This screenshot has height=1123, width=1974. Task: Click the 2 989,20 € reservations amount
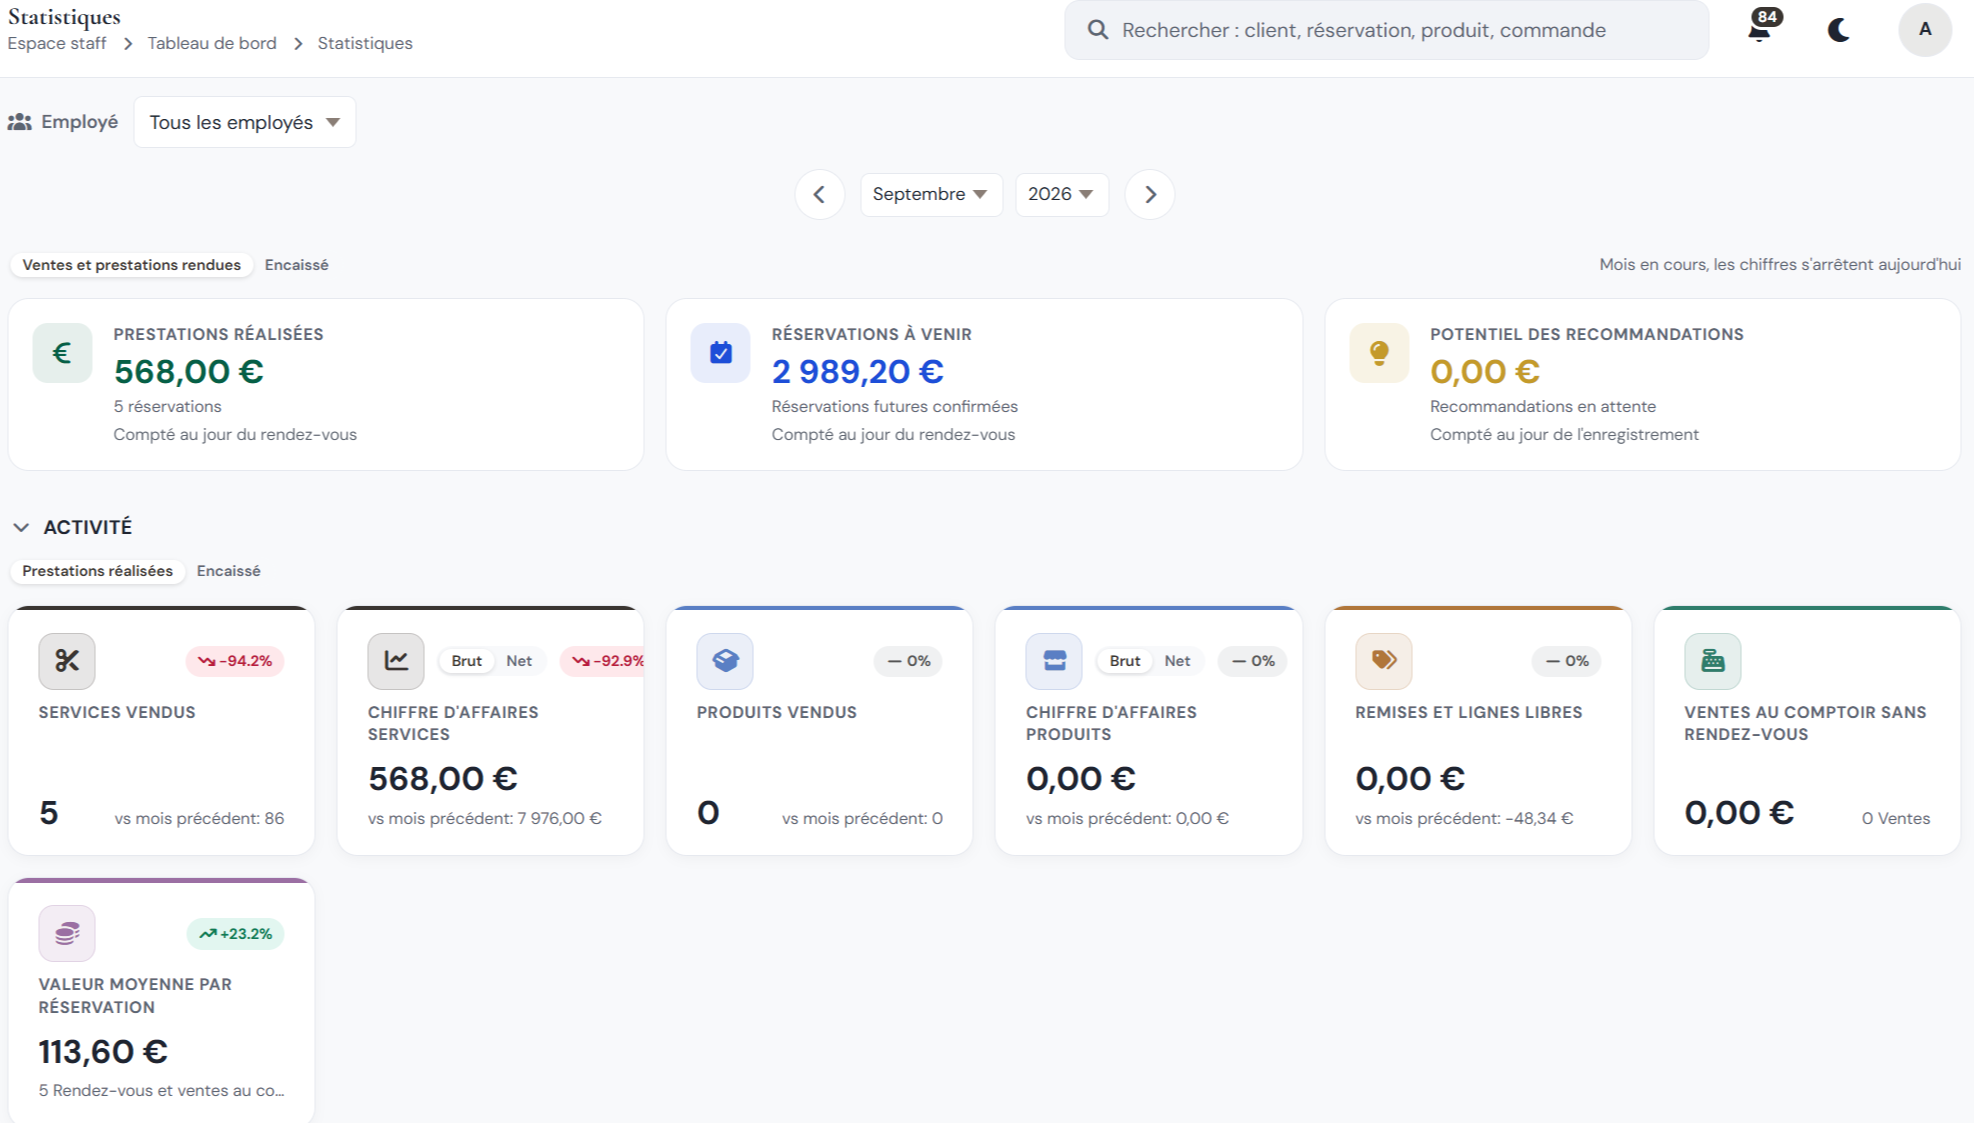(857, 372)
